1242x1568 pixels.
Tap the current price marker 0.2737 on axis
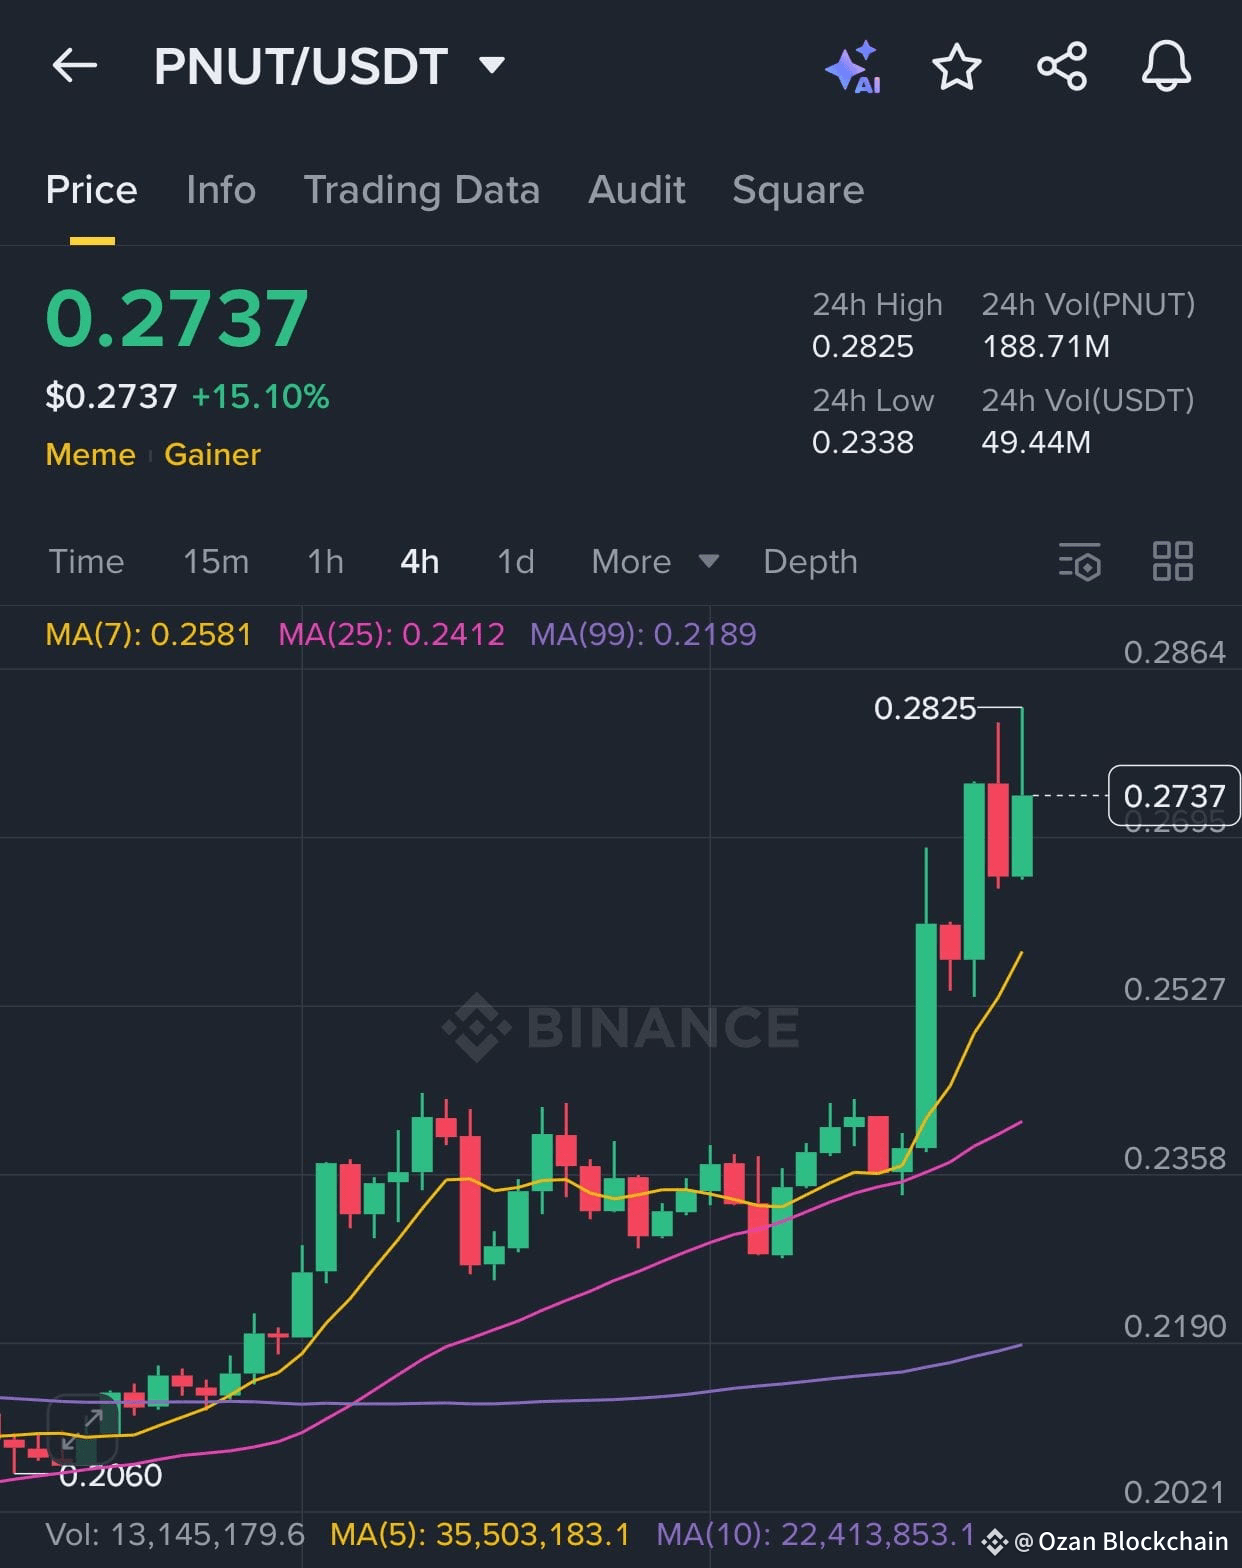point(1174,796)
